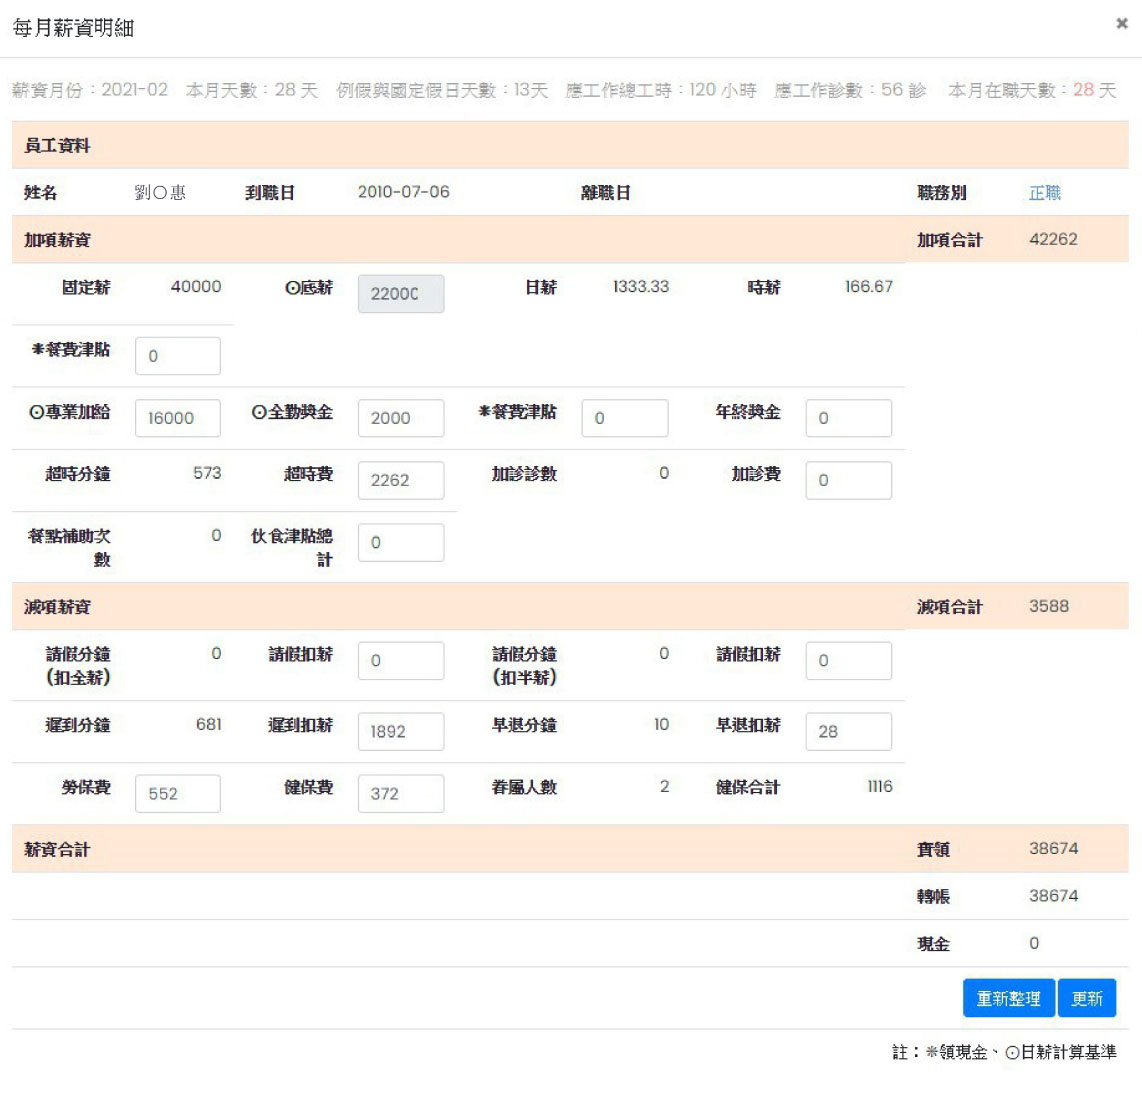This screenshot has height=1102, width=1142.
Task: Edit the 超時費 amount field
Action: pos(400,480)
